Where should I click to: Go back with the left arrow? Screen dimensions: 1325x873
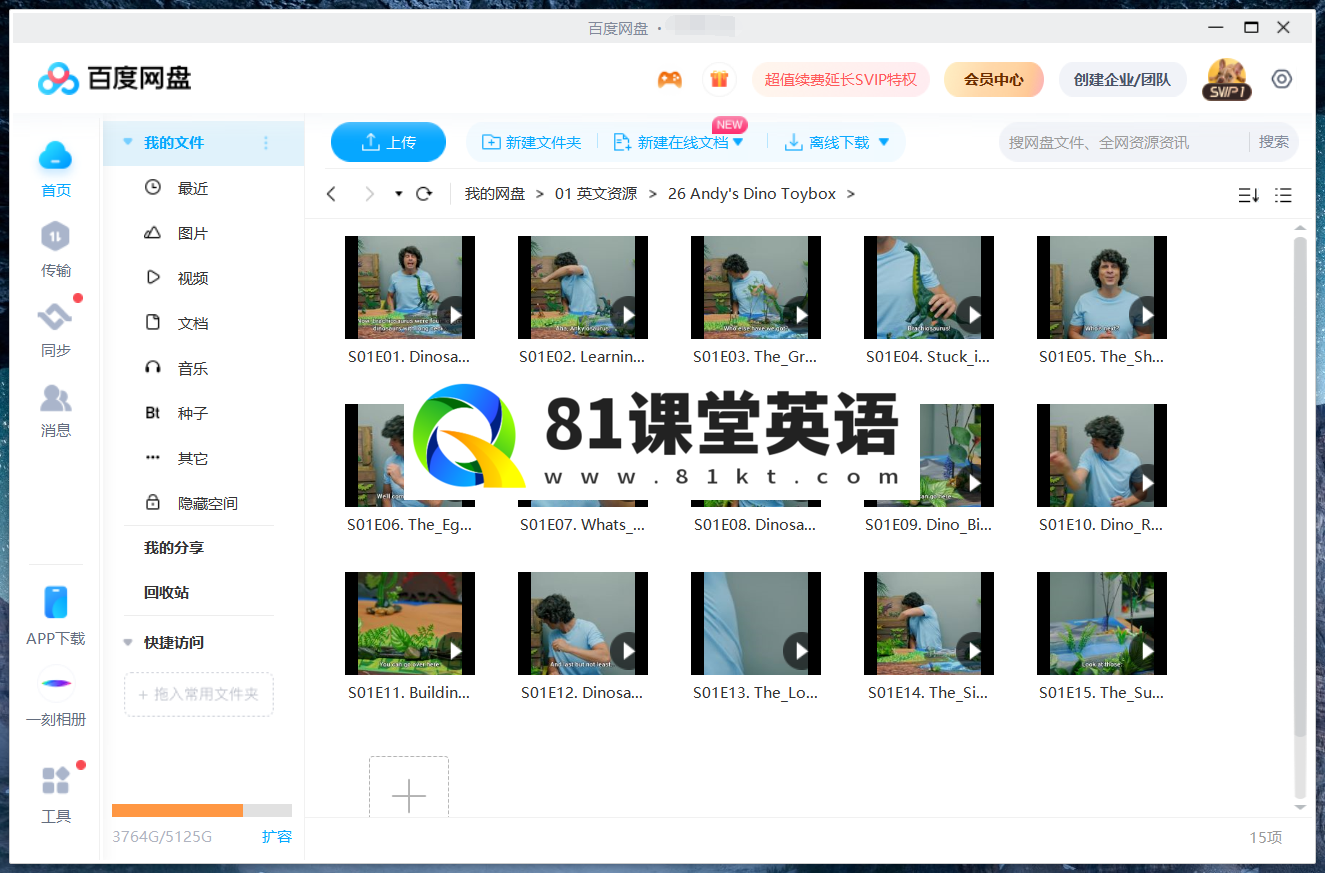tap(332, 194)
